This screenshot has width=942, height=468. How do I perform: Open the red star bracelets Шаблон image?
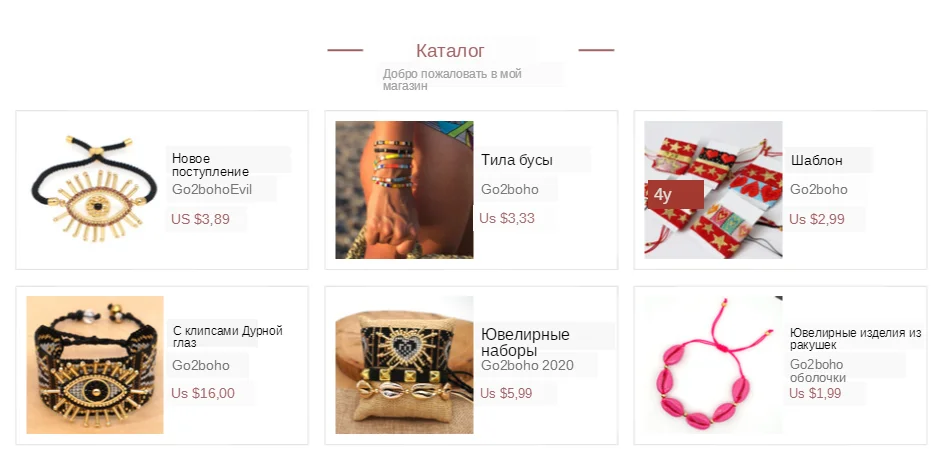(x=713, y=190)
